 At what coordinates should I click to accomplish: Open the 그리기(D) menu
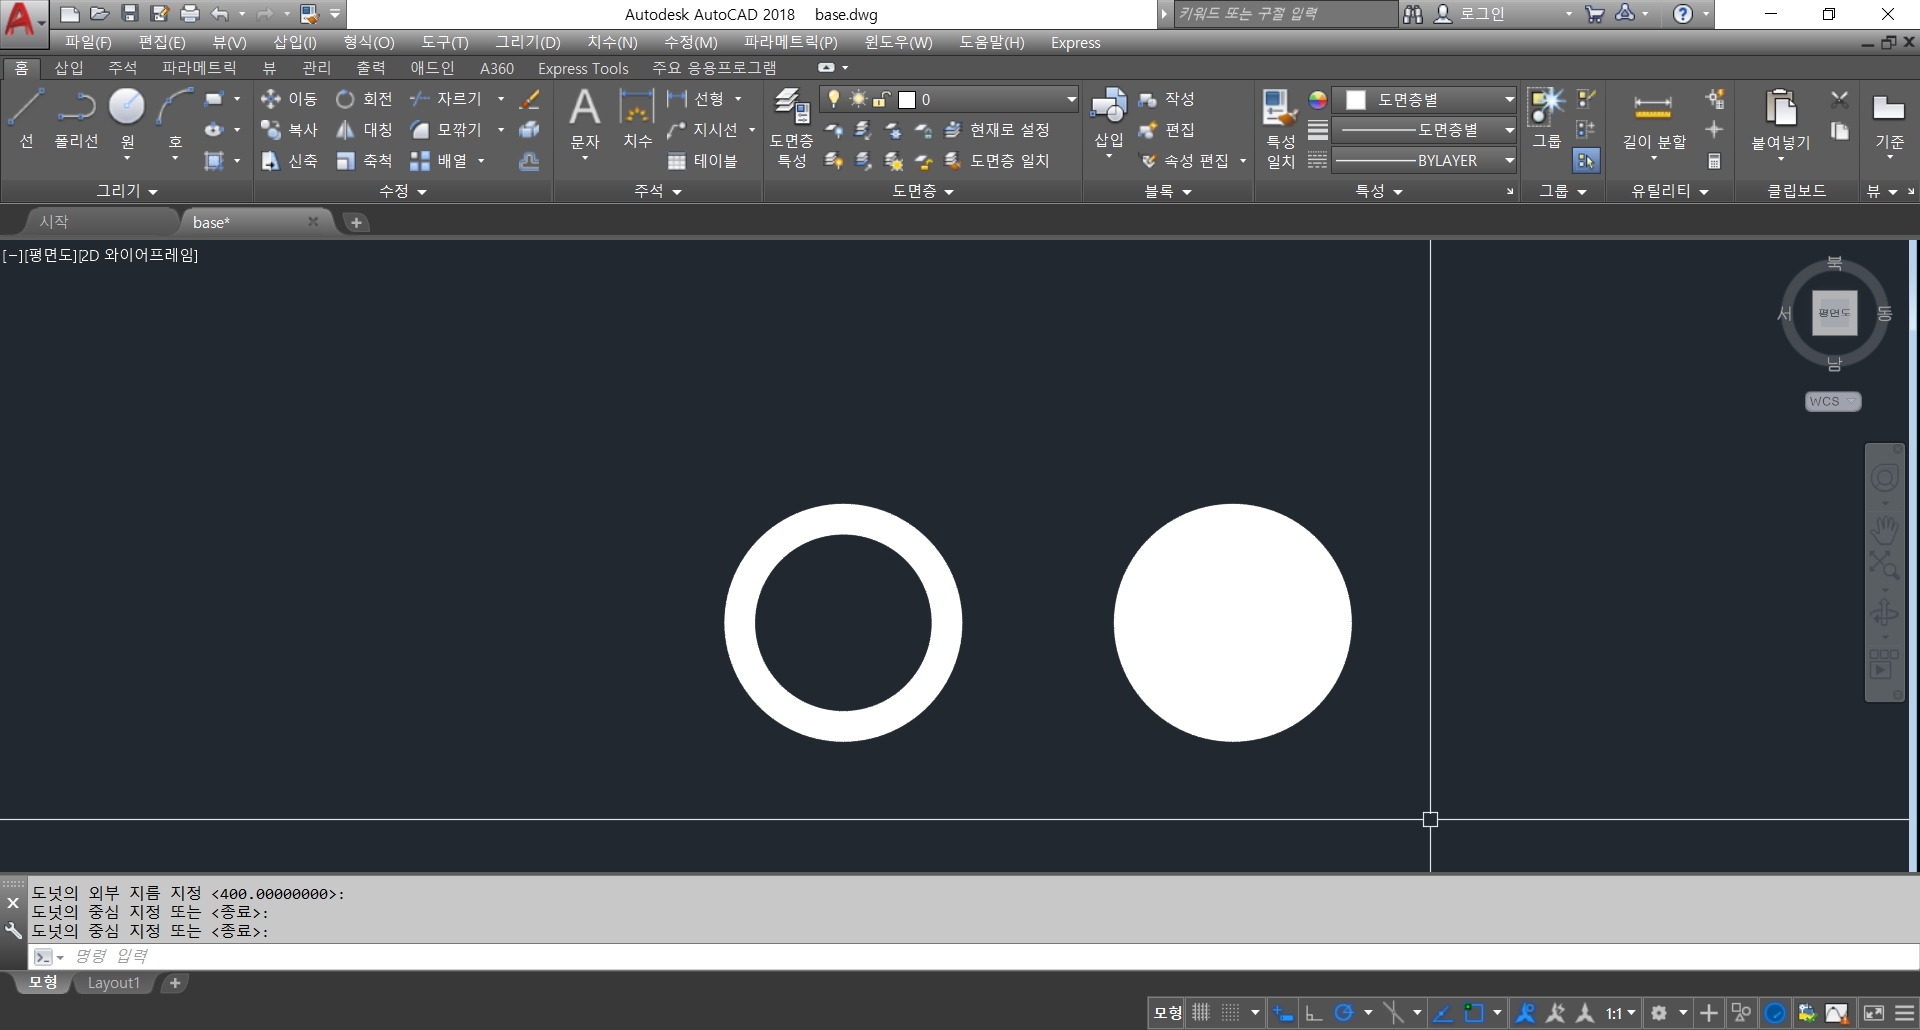point(527,42)
